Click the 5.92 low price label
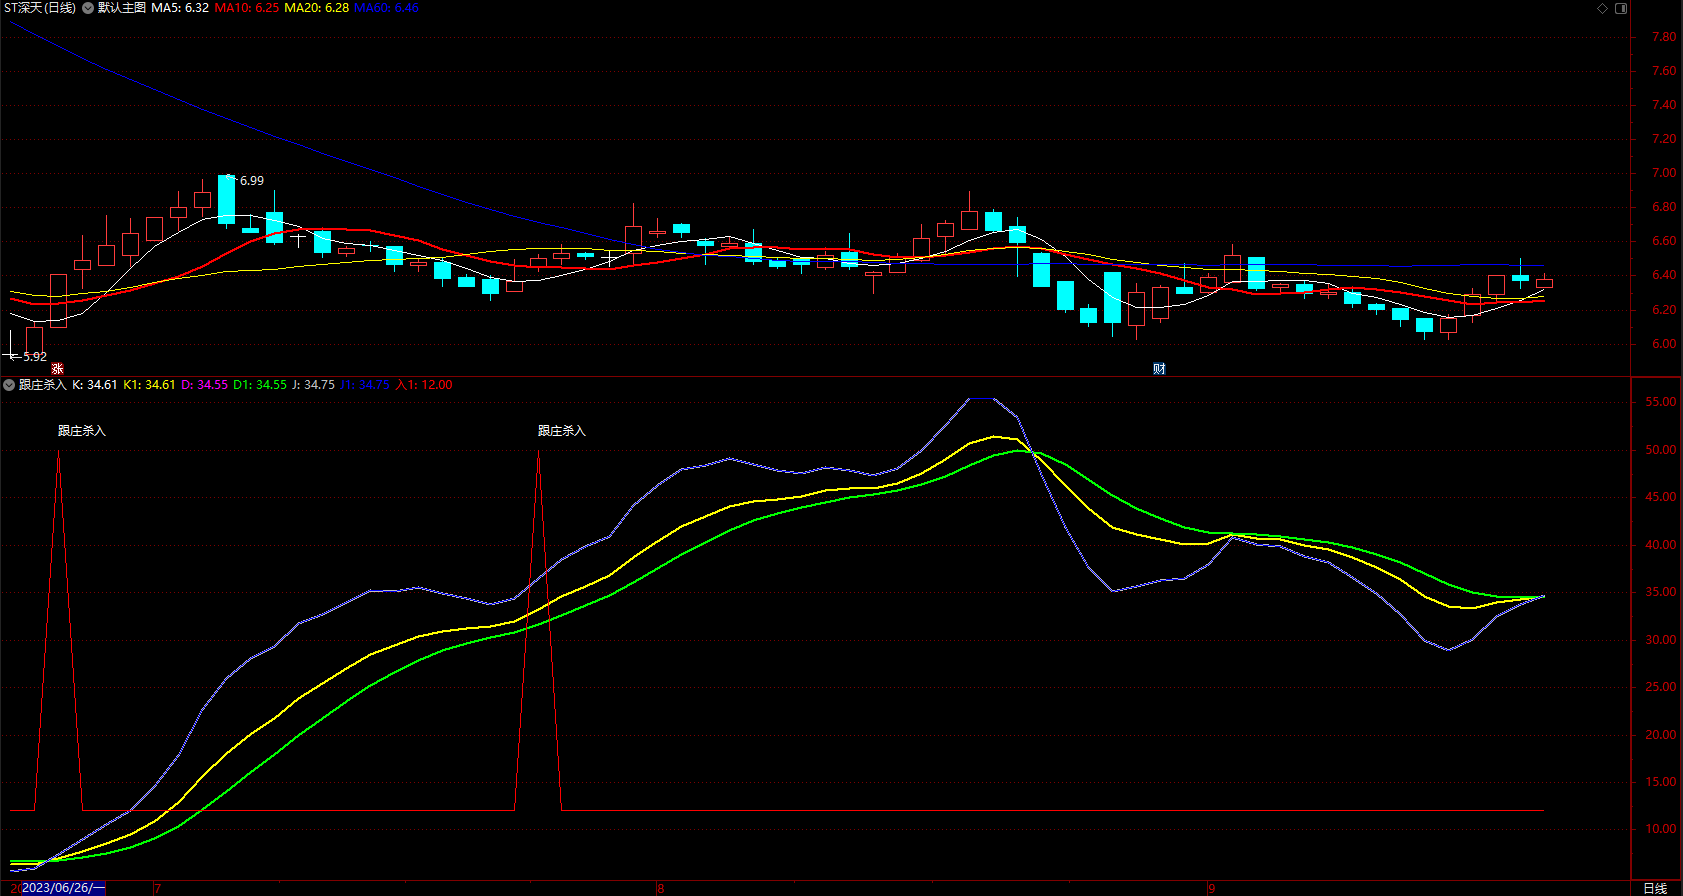 [x=35, y=357]
